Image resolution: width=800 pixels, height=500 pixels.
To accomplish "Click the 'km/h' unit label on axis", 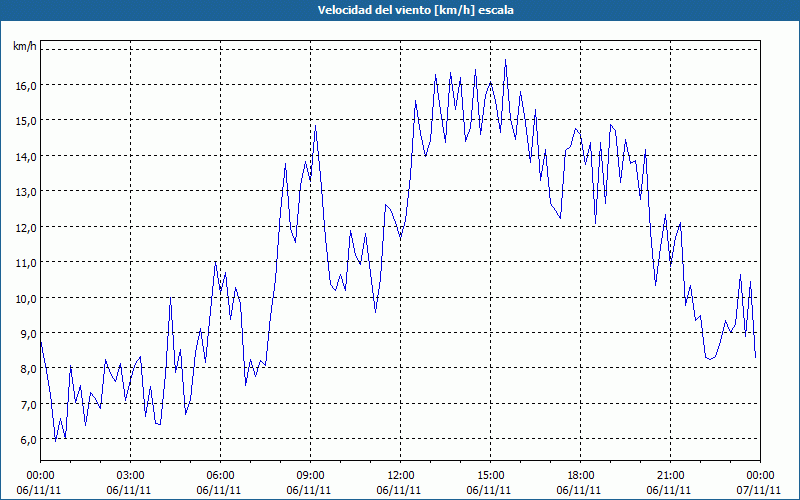I will [24, 46].
